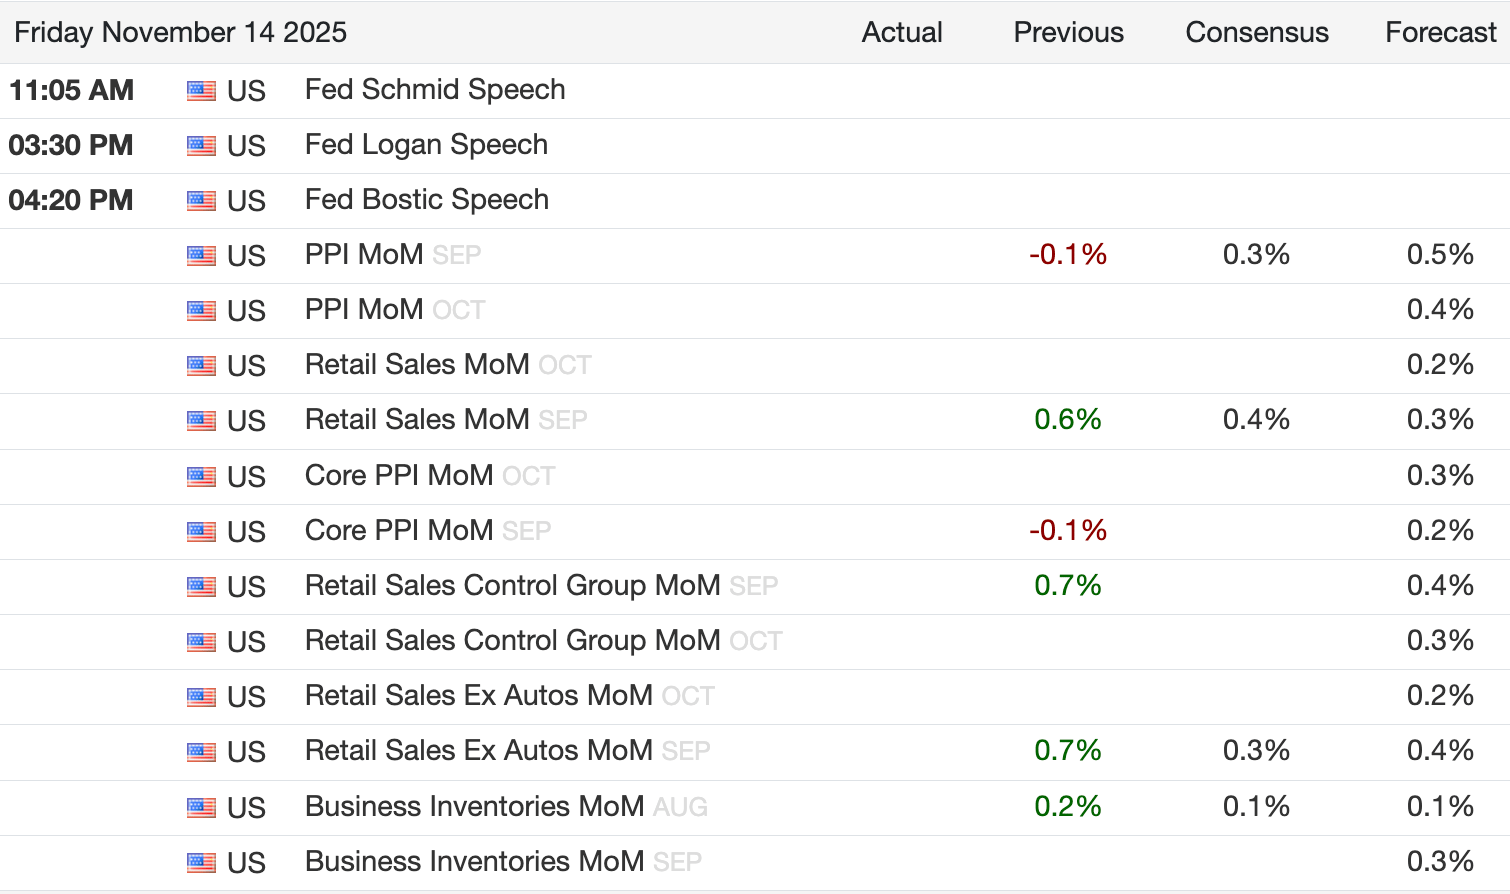The height and width of the screenshot is (894, 1510).
Task: Click the flag icon next to Fed Bostic Speech
Action: pyautogui.click(x=201, y=201)
